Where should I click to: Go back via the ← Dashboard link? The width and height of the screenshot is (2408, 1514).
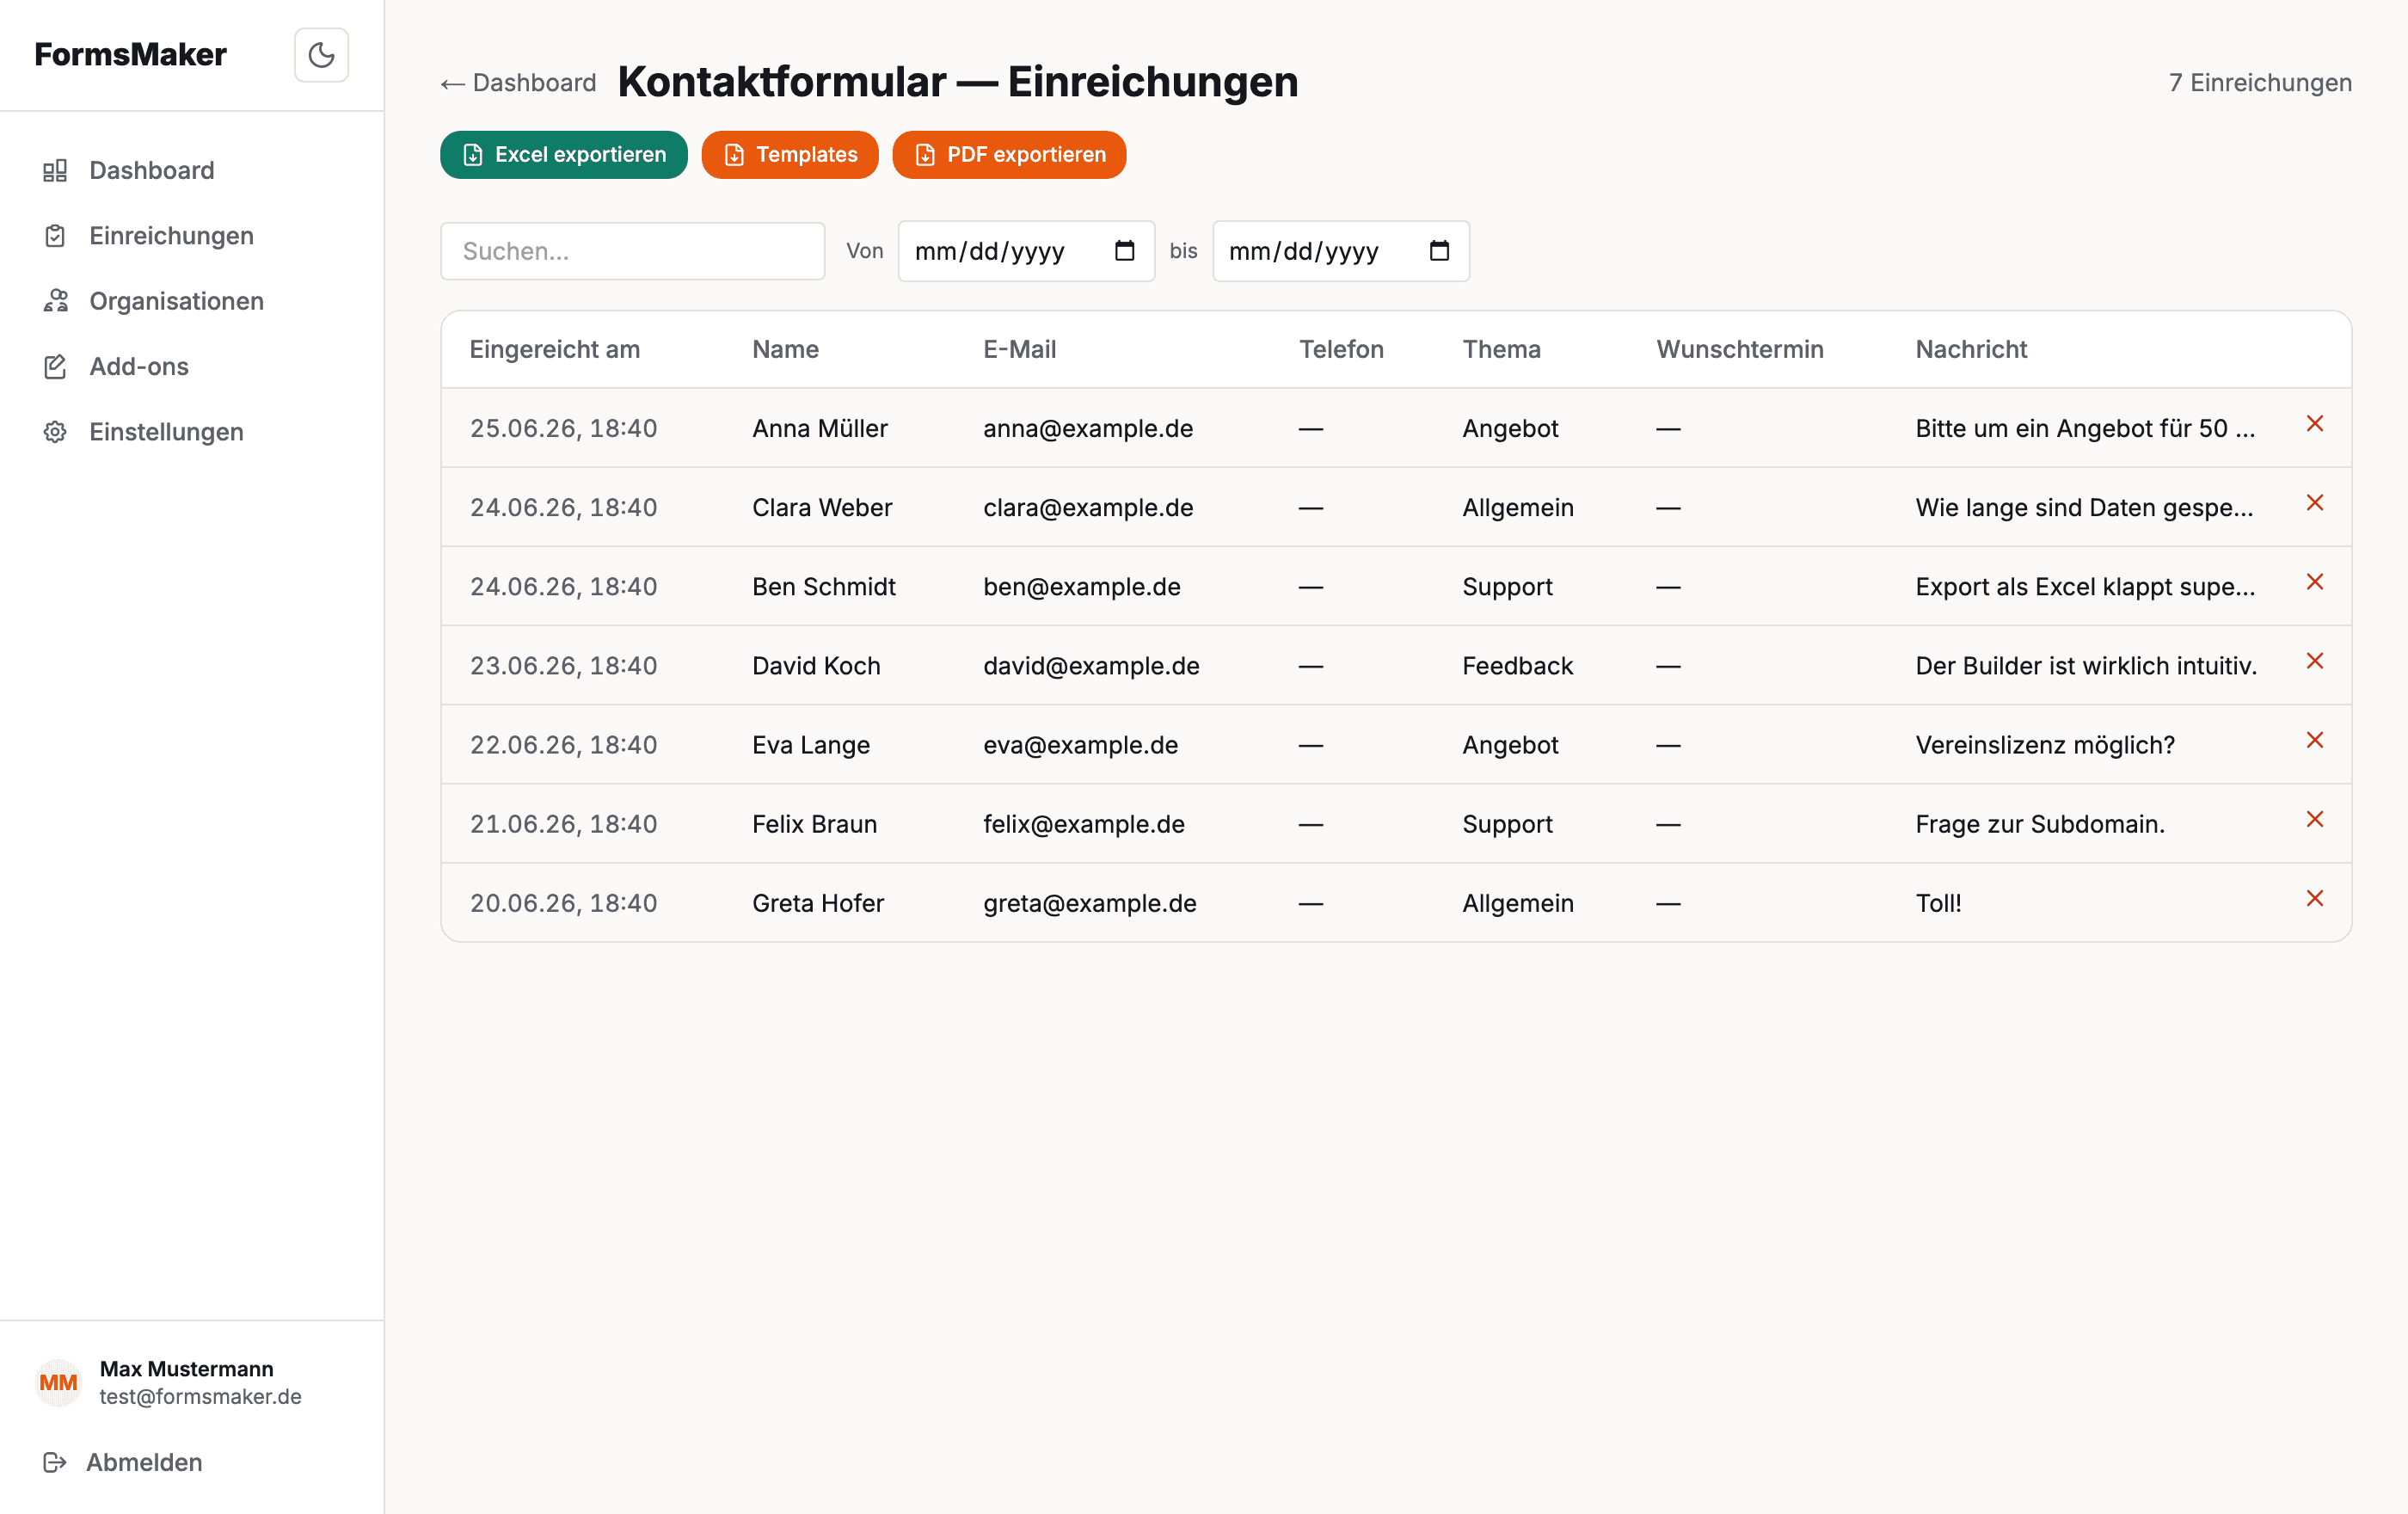518,82
